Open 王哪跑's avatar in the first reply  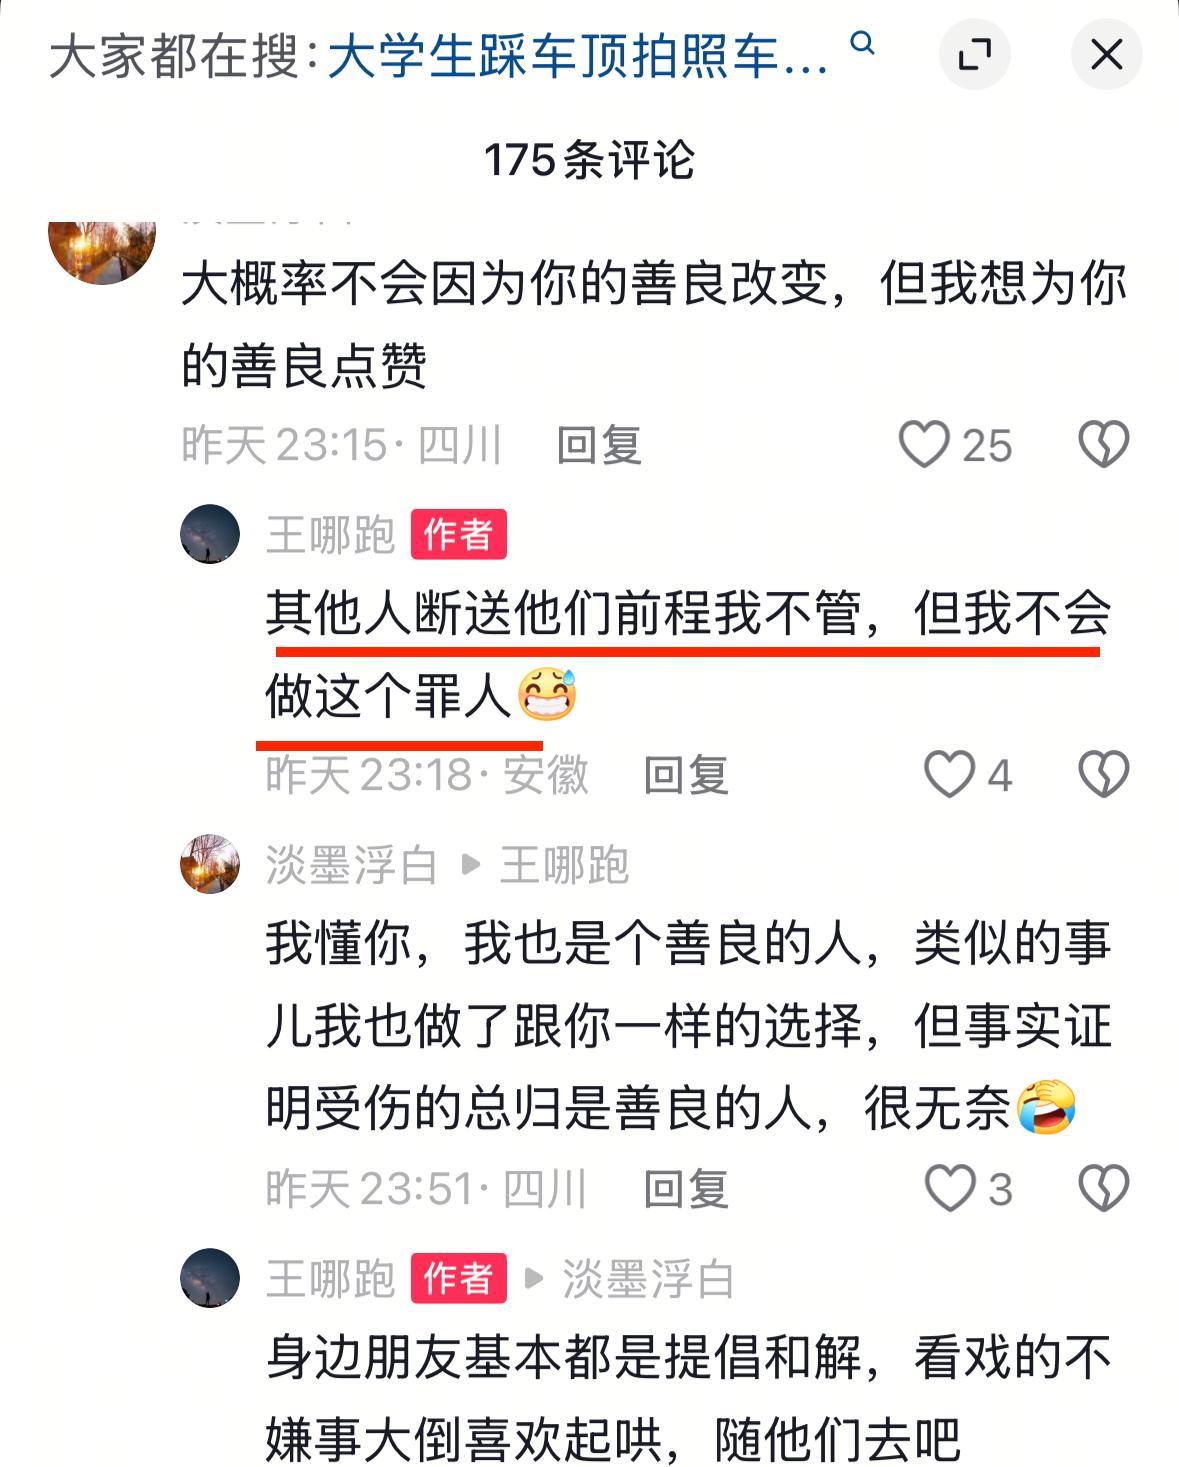point(210,534)
